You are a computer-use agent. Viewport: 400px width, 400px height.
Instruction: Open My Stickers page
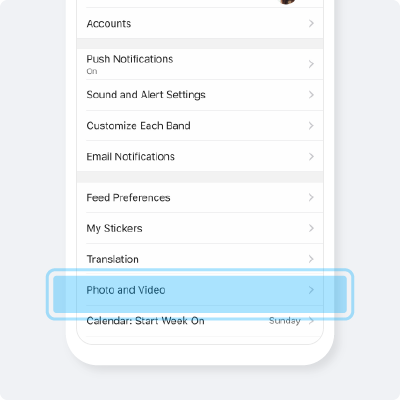(x=200, y=228)
